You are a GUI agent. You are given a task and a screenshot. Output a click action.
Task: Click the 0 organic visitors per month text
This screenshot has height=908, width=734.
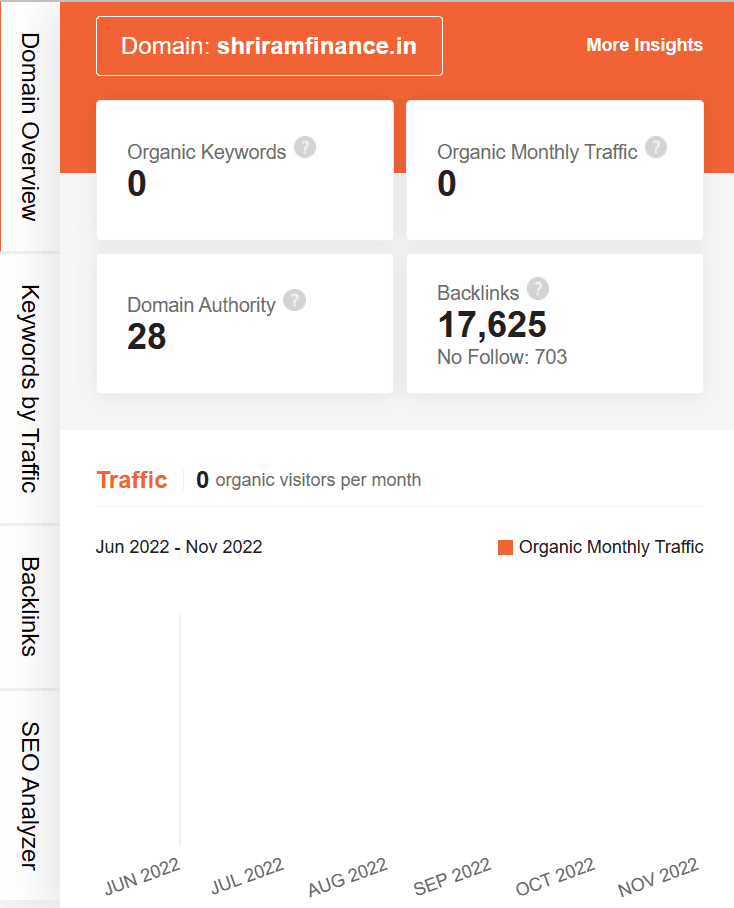pyautogui.click(x=310, y=480)
